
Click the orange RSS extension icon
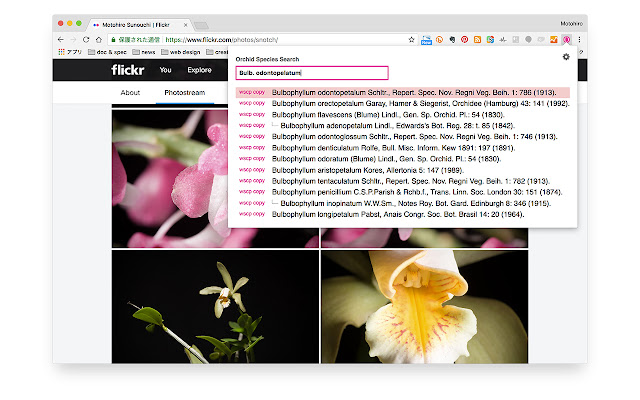pos(477,40)
